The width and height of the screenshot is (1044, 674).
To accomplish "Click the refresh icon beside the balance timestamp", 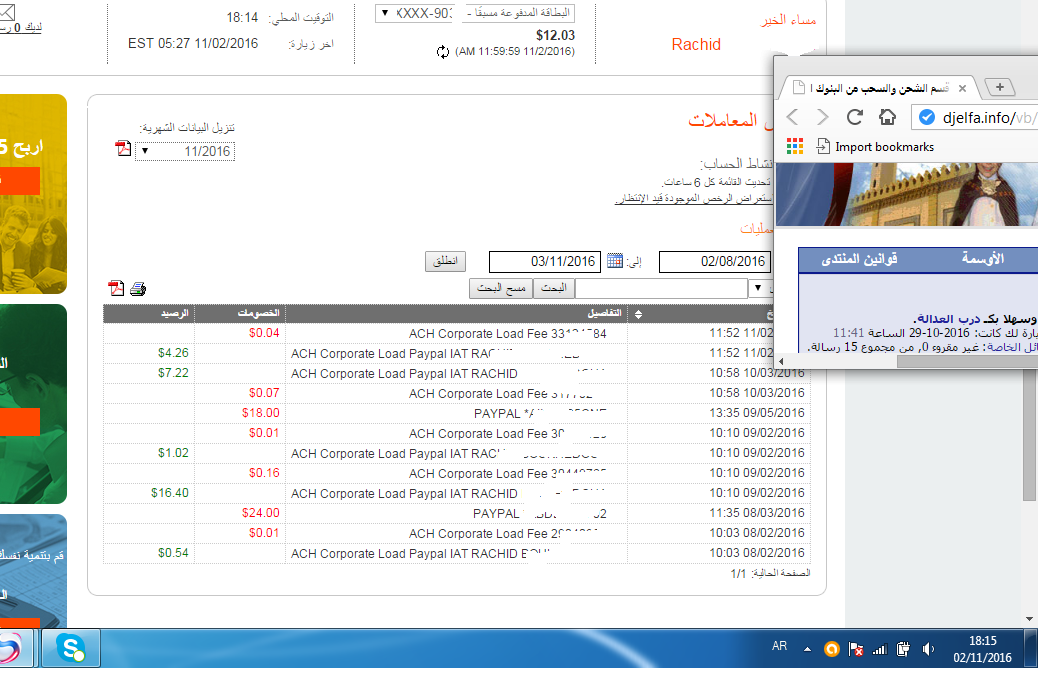I will pyautogui.click(x=443, y=51).
